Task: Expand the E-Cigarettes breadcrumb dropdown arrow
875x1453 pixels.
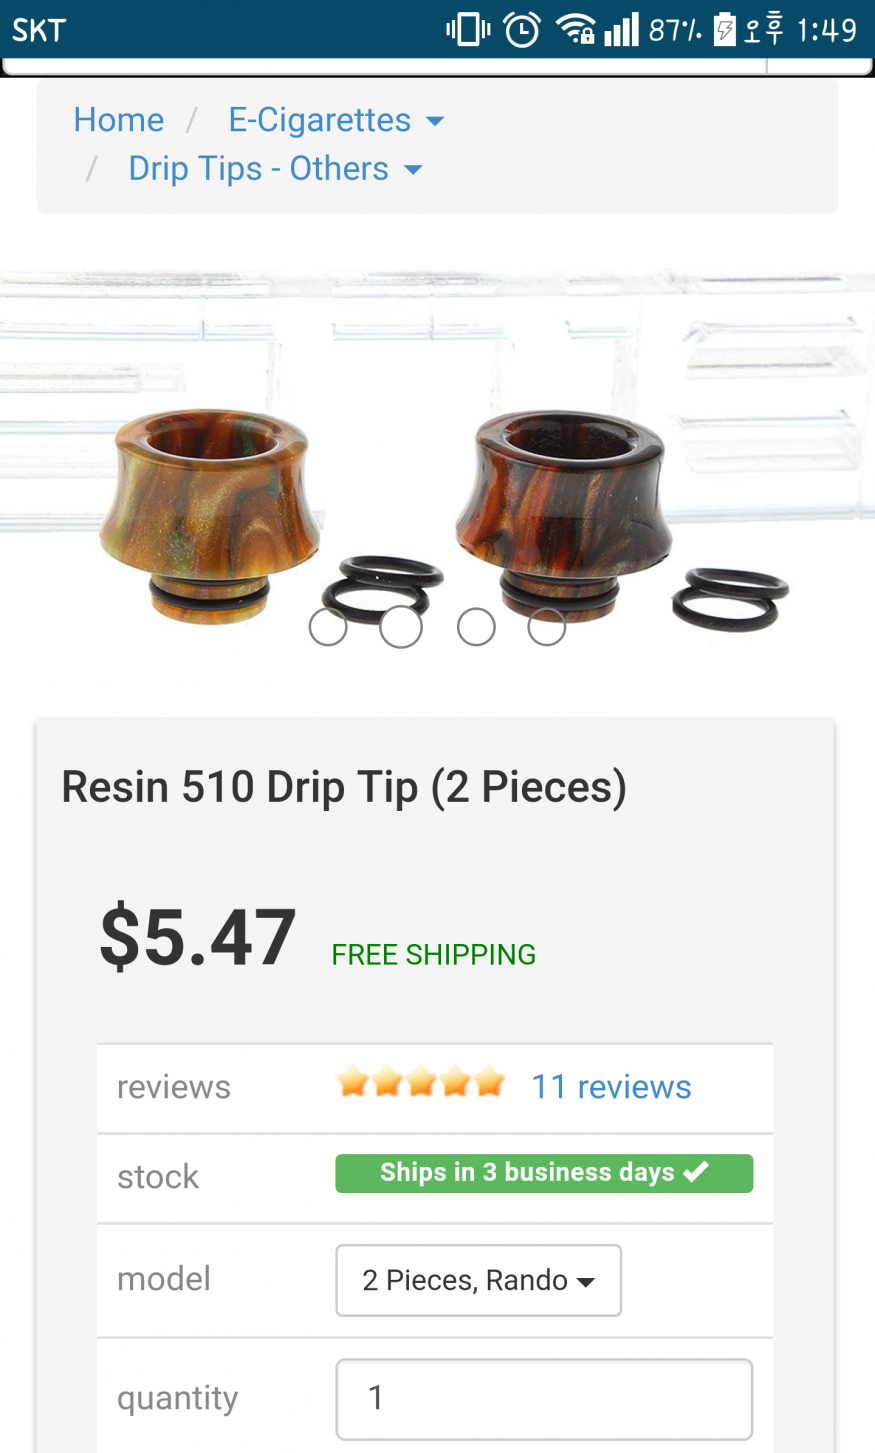Action: tap(435, 121)
